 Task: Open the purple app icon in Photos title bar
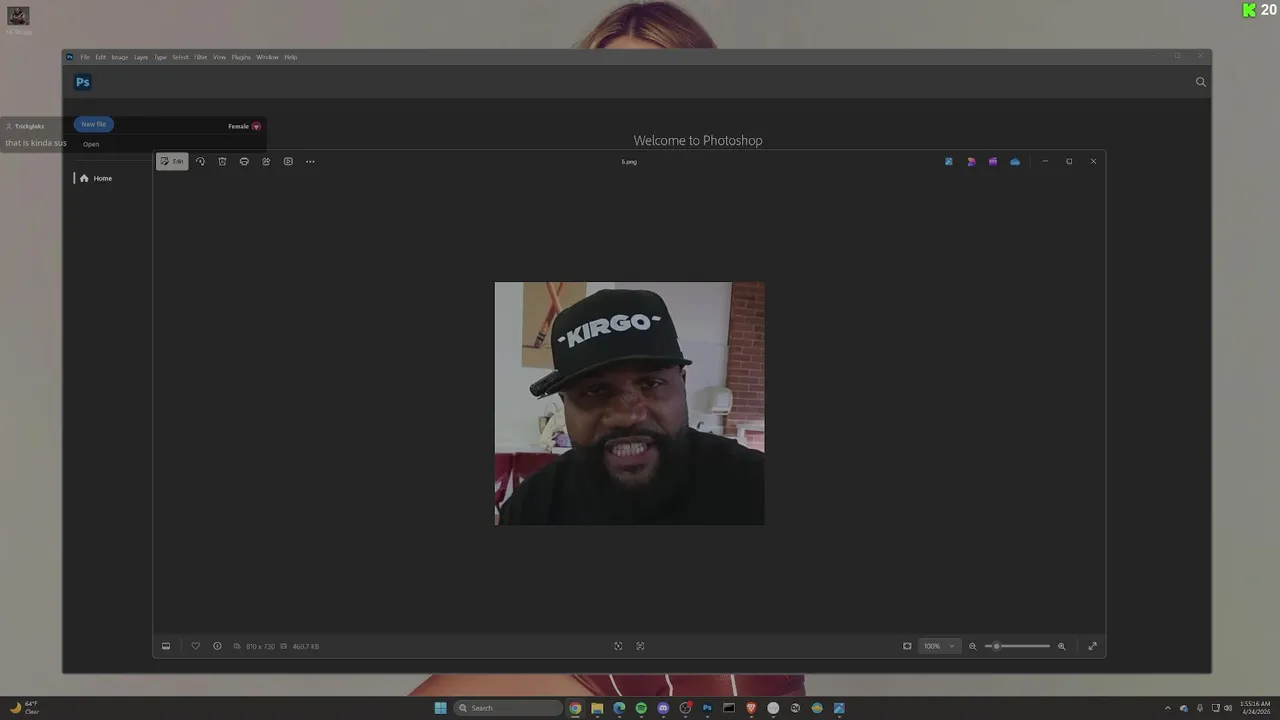point(993,161)
